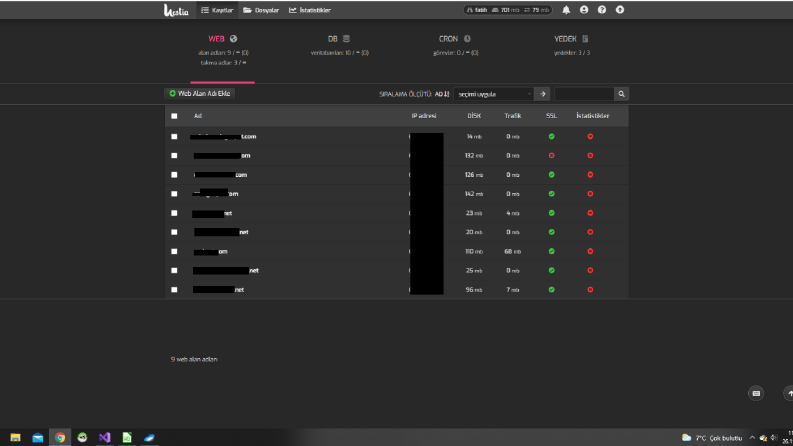The image size is (793, 446).
Task: Check the box for the 142 mb domain row
Action: [x=174, y=194]
